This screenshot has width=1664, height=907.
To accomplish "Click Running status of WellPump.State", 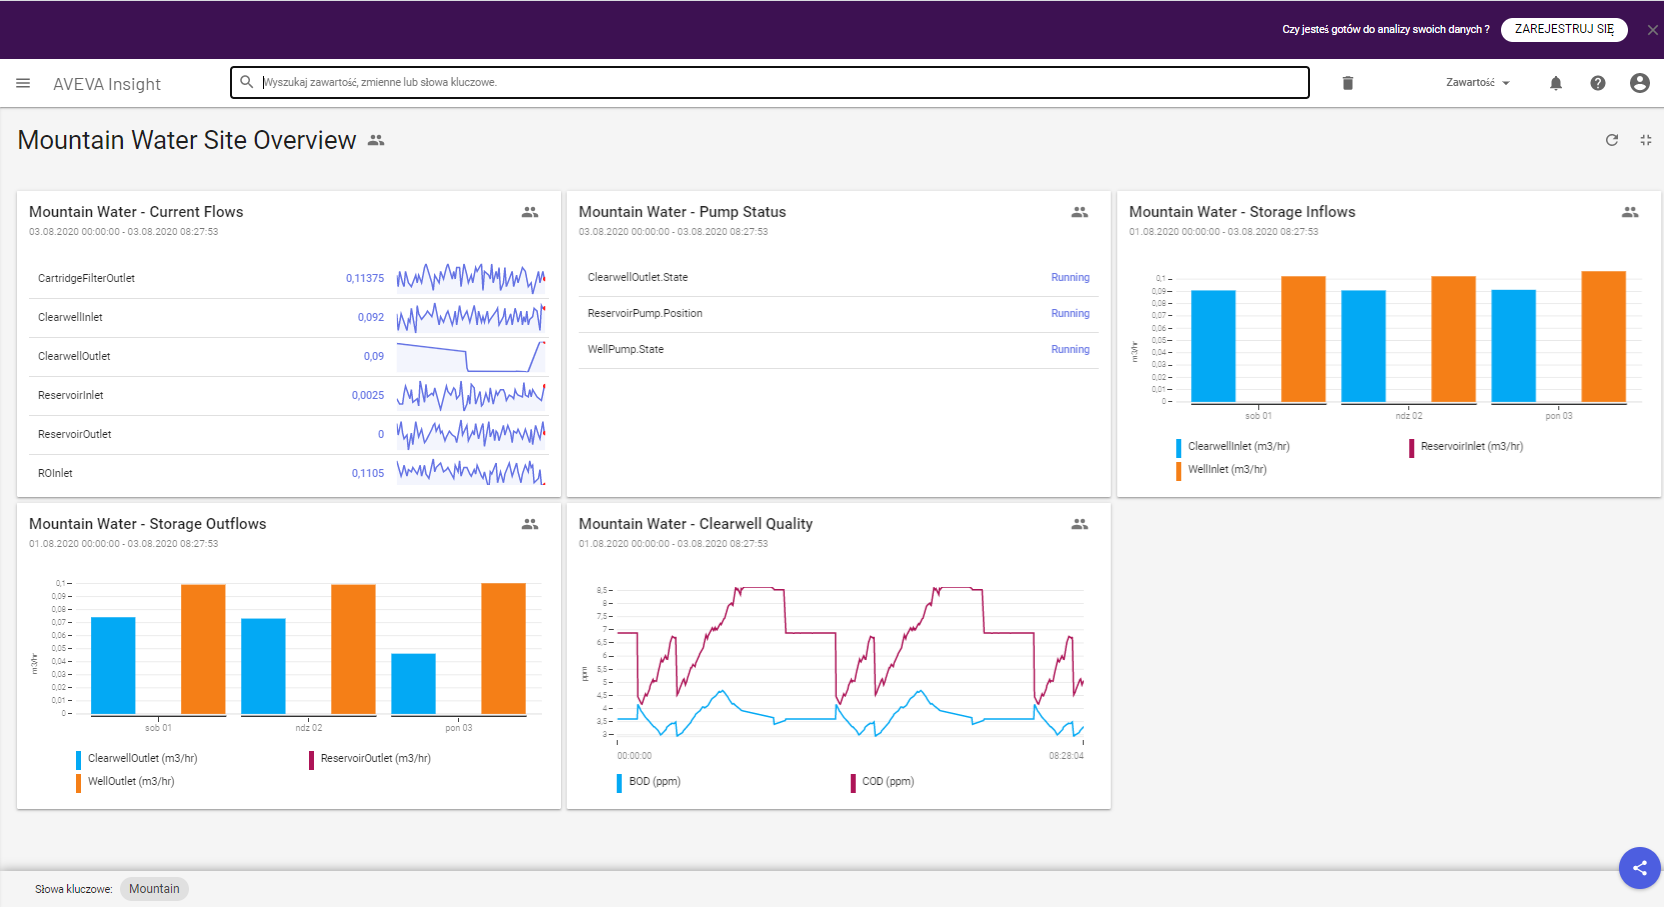I will pos(1070,350).
